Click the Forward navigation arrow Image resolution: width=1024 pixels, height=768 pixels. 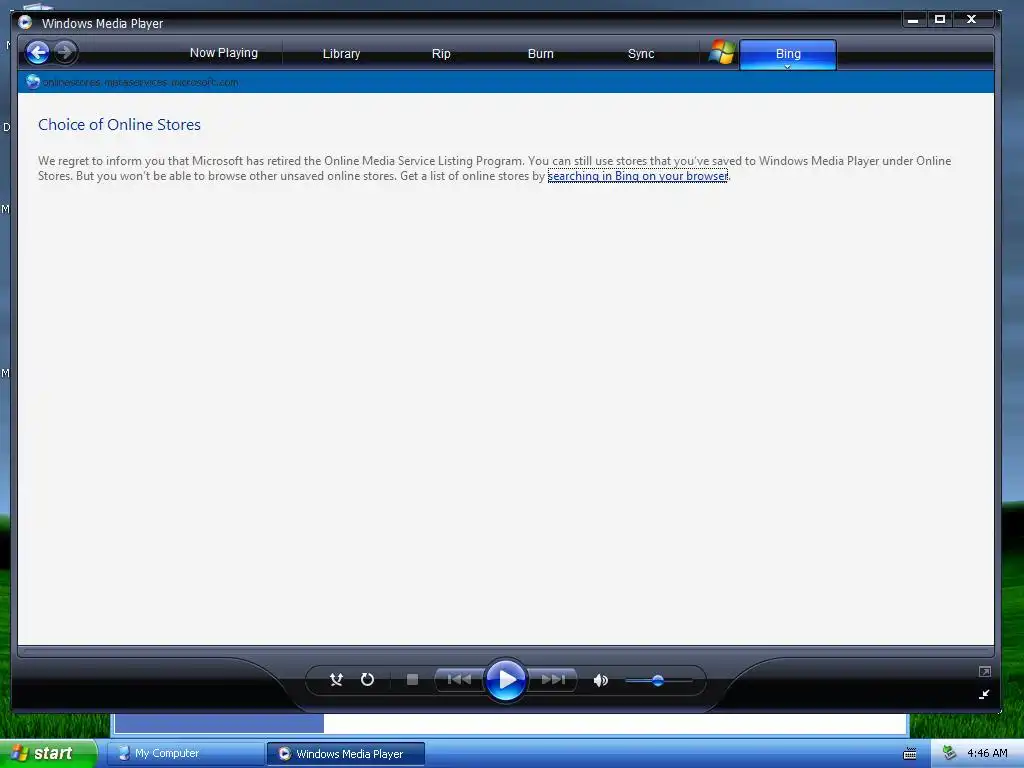pos(65,52)
